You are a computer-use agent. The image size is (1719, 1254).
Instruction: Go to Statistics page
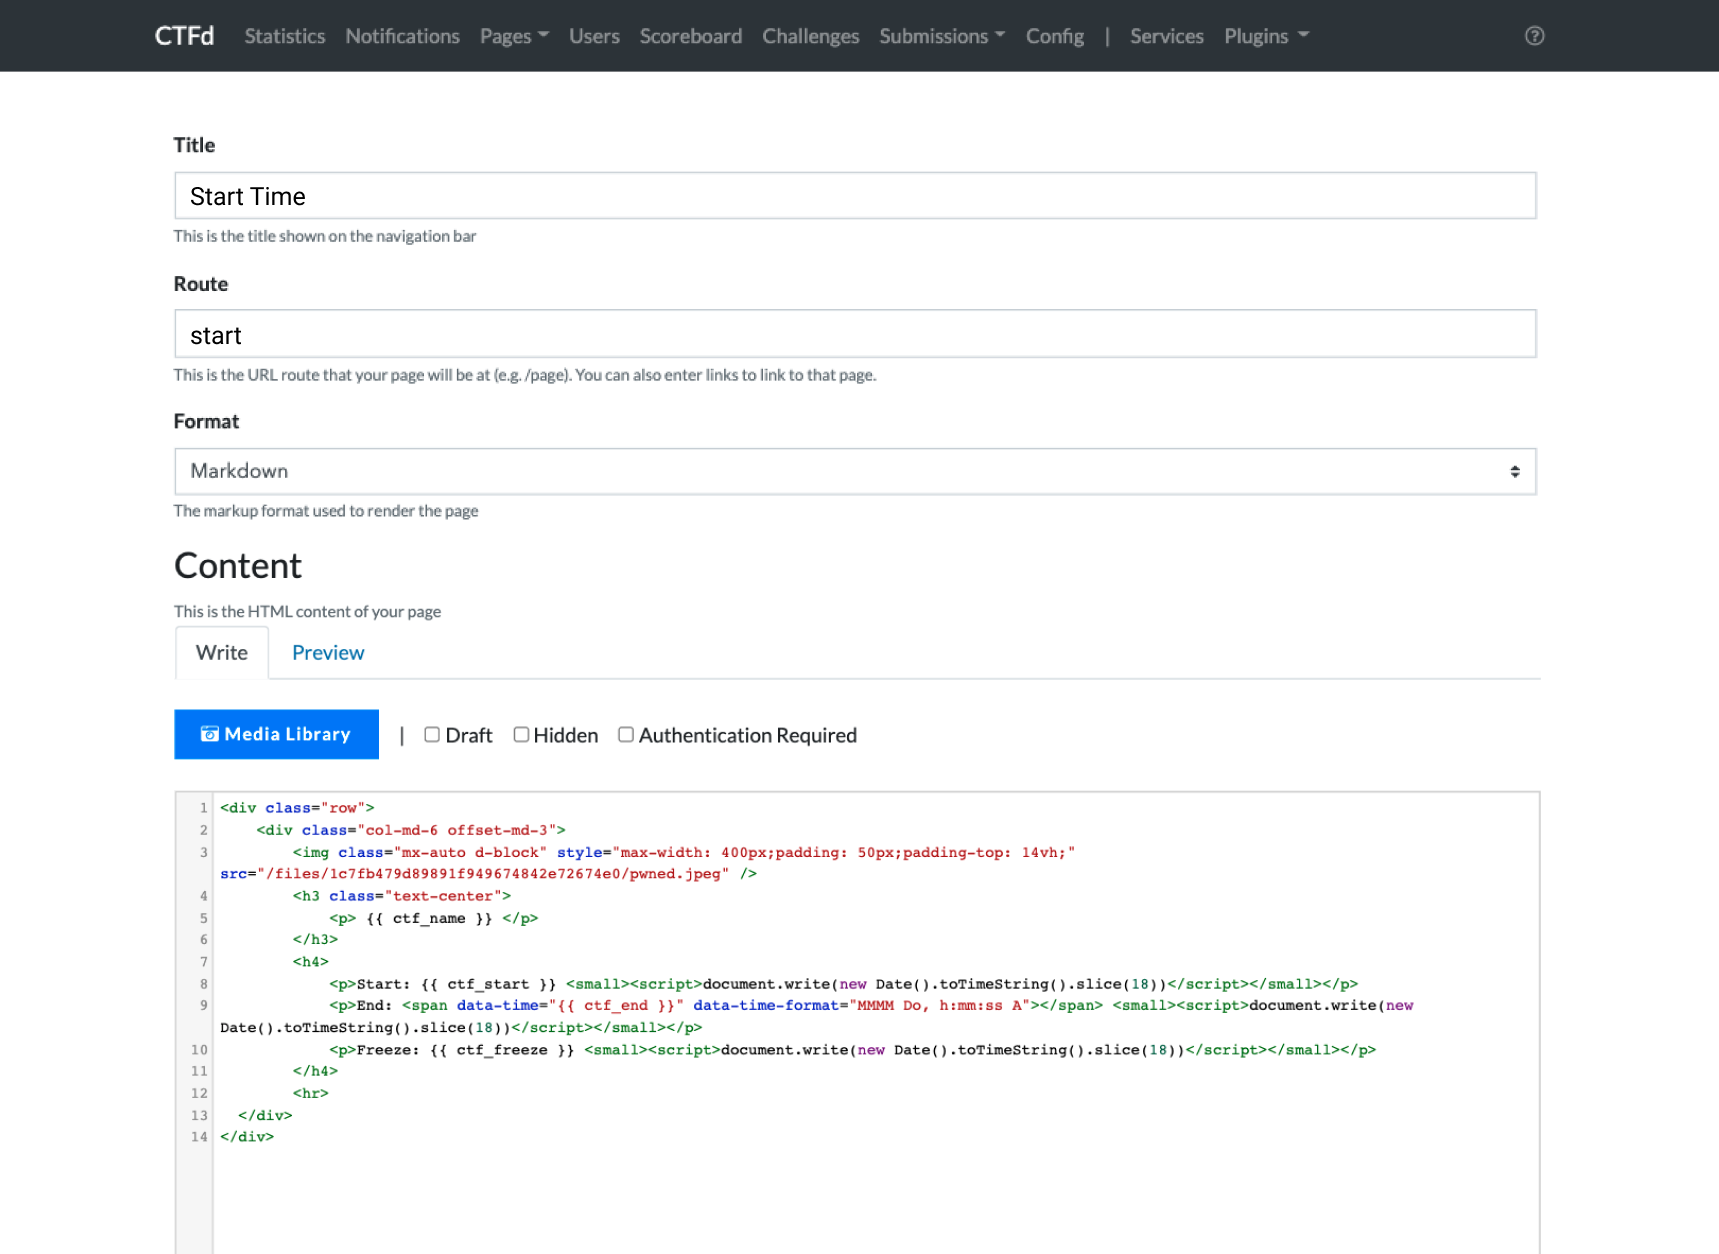pos(285,36)
